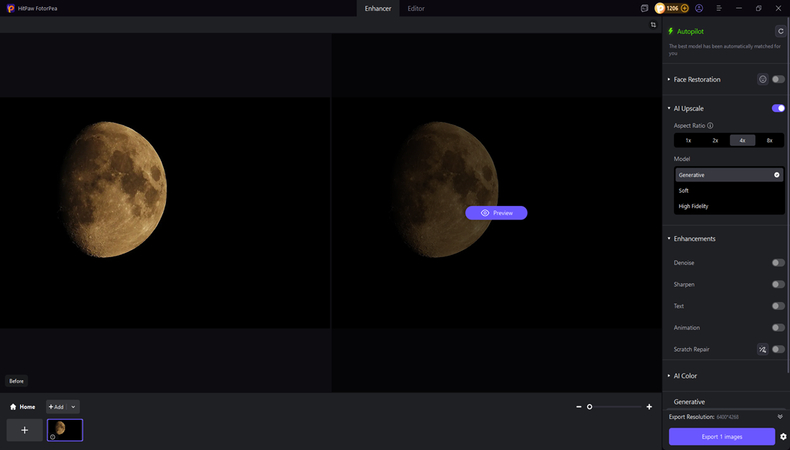The width and height of the screenshot is (790, 450).
Task: Click the Autopilot refresh icon
Action: (x=779, y=31)
